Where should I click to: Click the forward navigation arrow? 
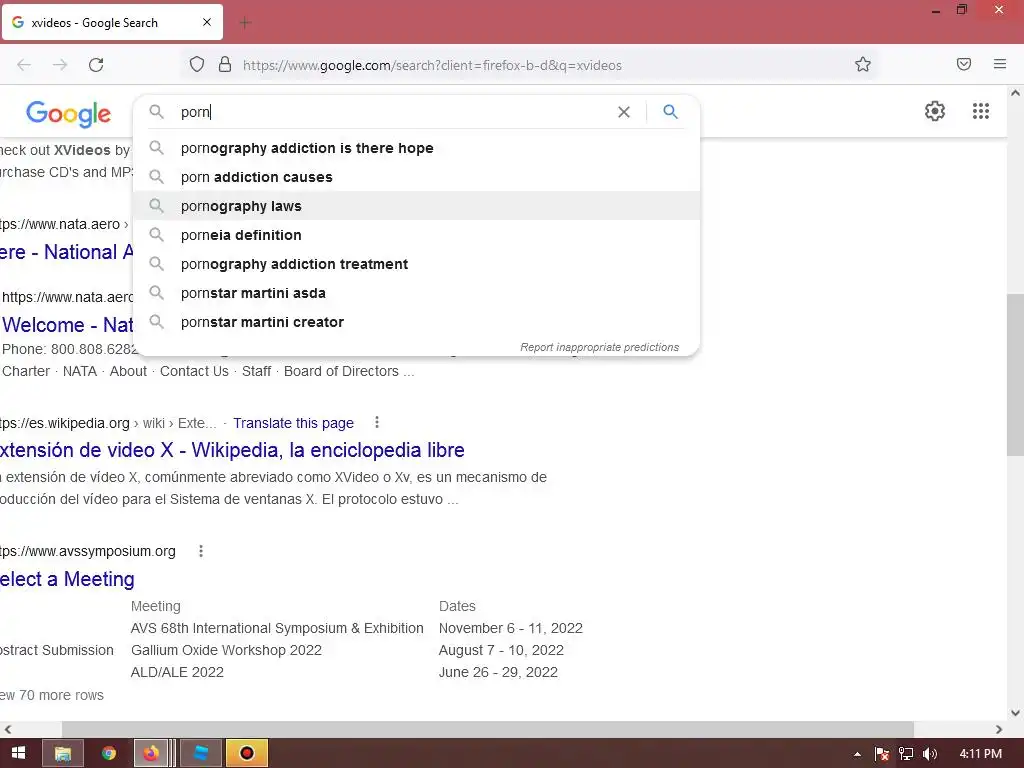[x=60, y=65]
